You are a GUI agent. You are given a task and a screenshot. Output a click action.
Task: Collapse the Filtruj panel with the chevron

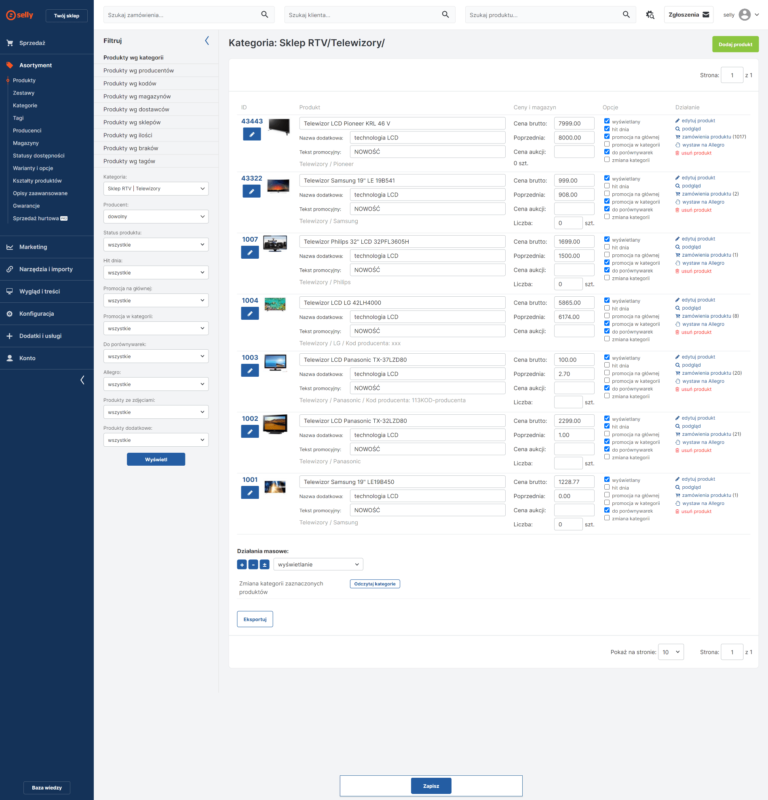[x=207, y=41]
